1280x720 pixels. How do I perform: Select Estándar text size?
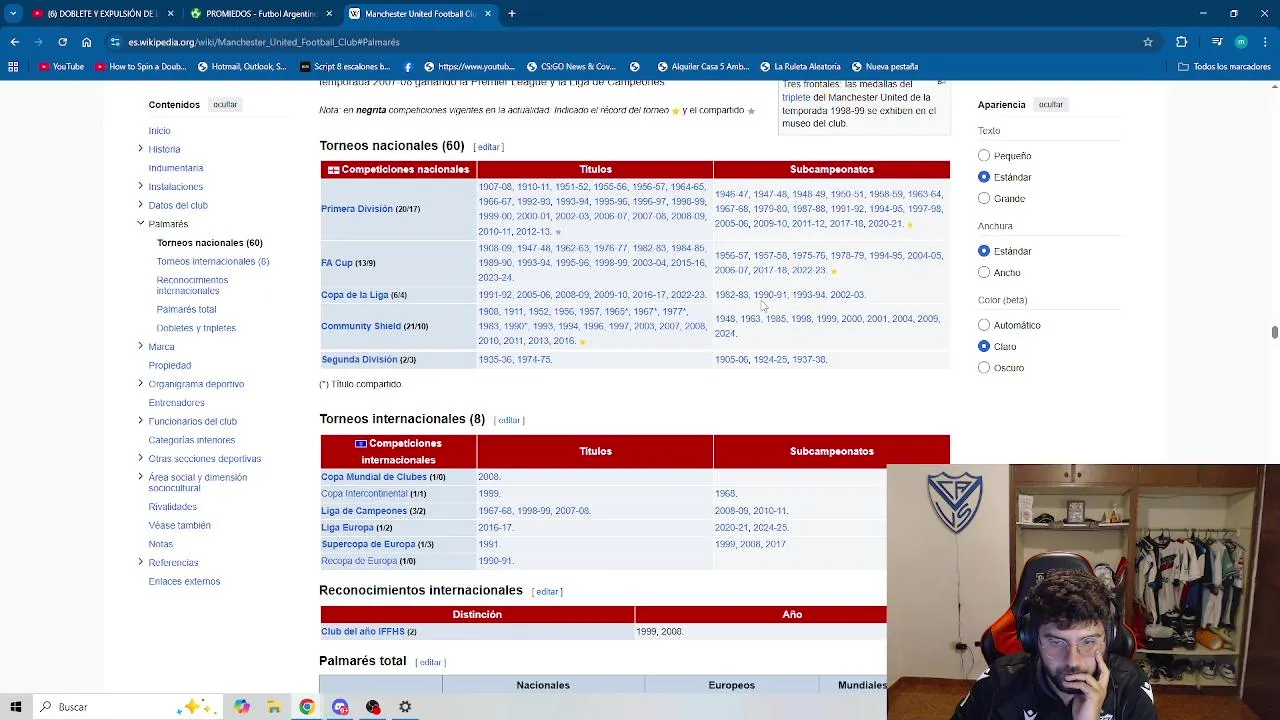(x=984, y=177)
